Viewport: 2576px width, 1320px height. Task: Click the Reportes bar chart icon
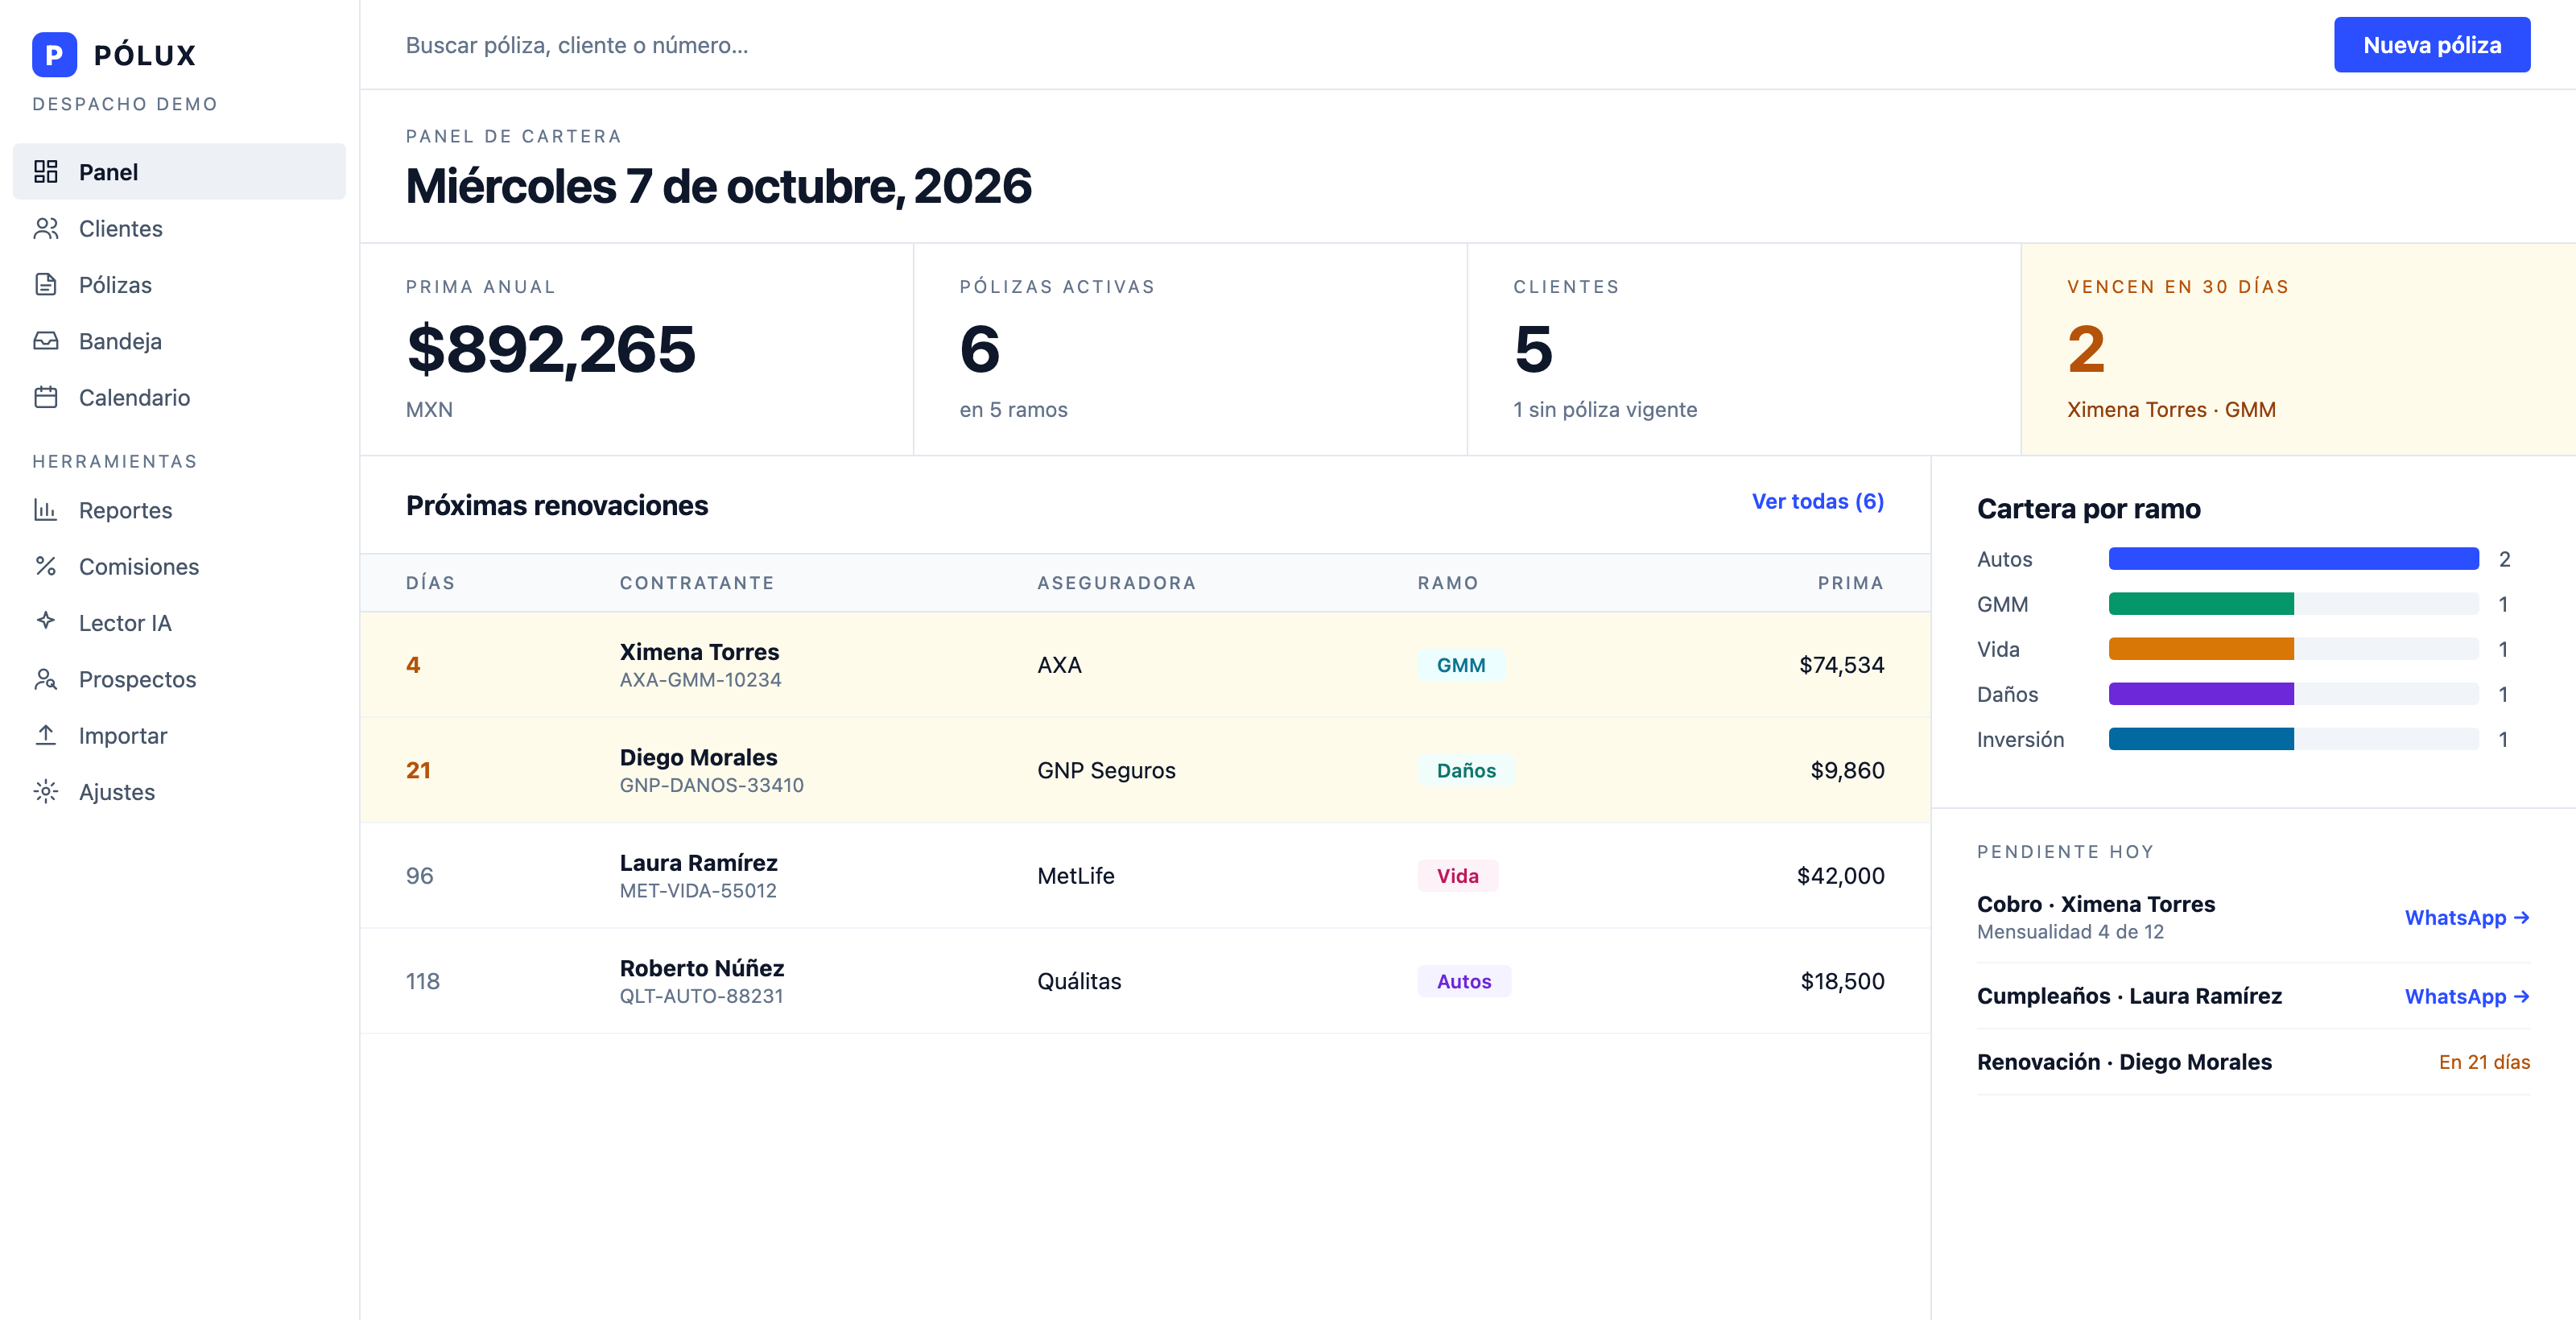46,510
